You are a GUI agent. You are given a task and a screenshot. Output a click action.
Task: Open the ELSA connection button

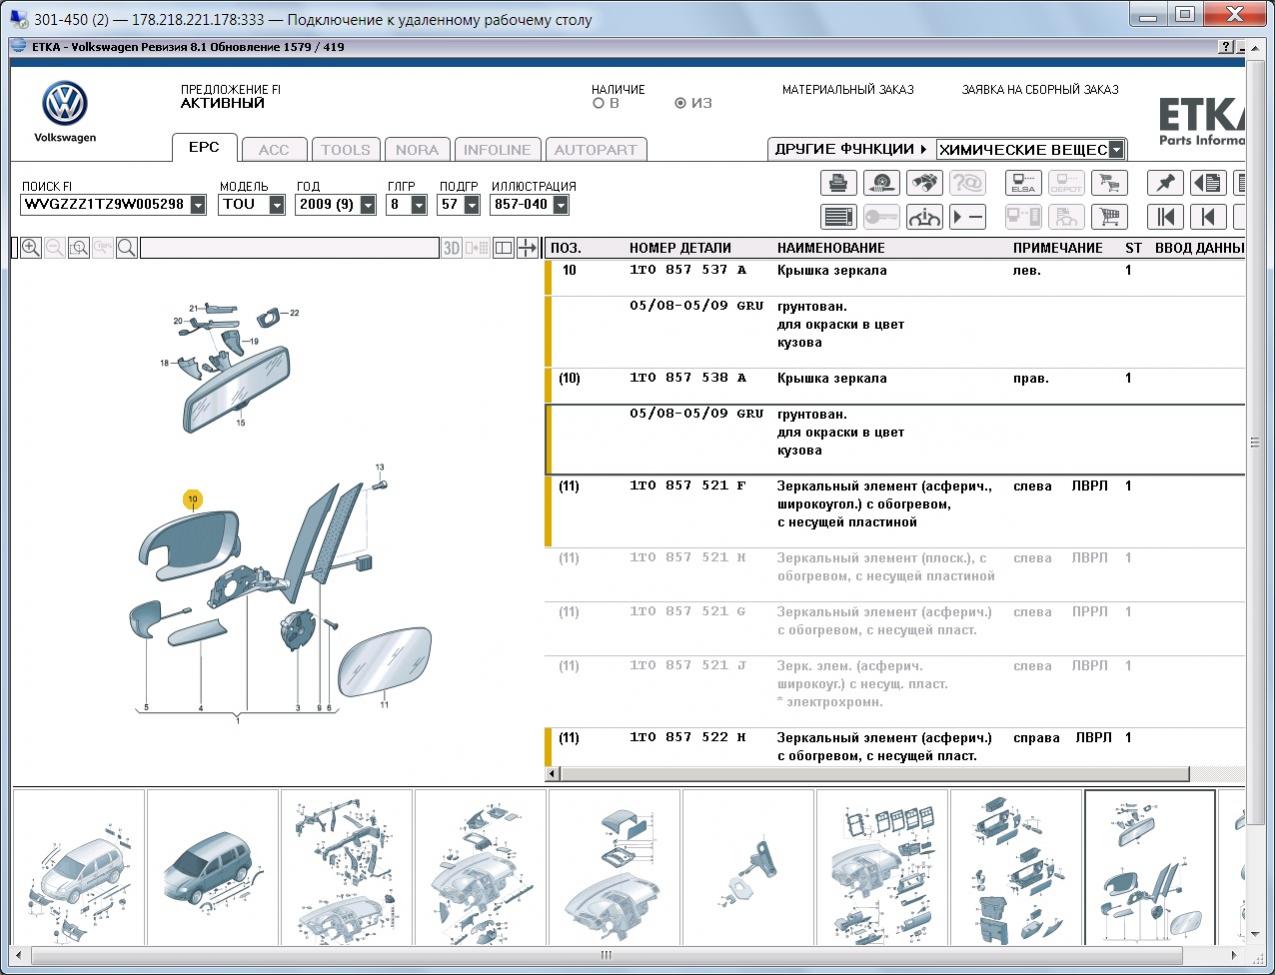pos(1023,183)
